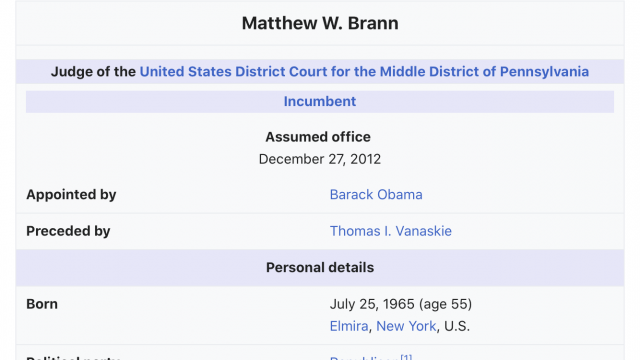Click the July 25, 1965 birth date
The width and height of the screenshot is (640, 360).
[372, 304]
